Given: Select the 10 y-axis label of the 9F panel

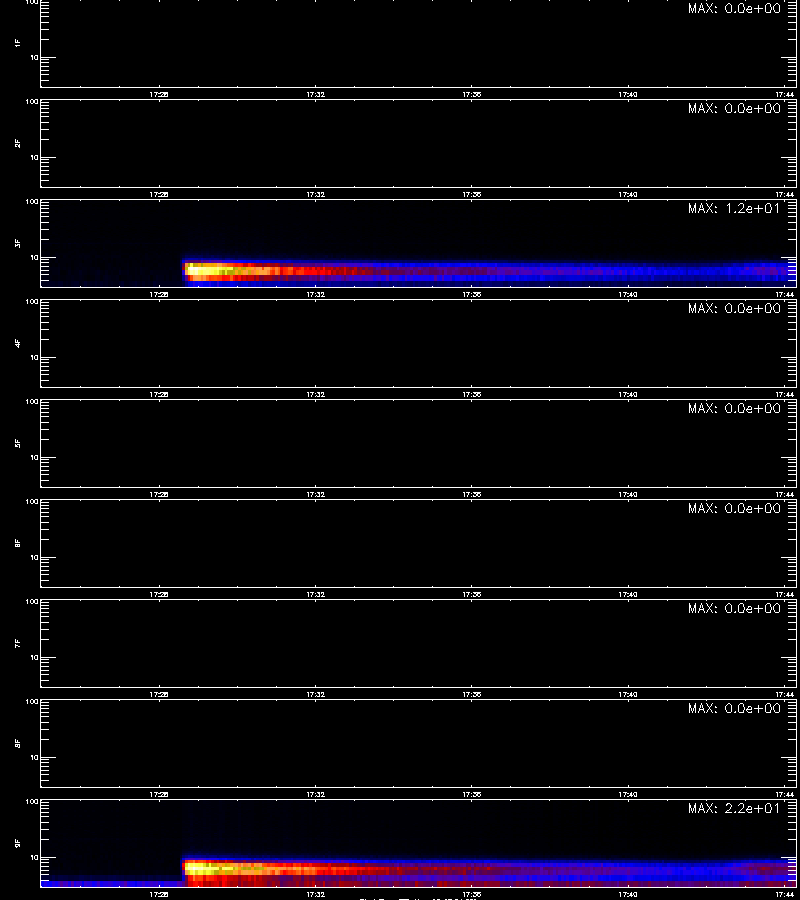Looking at the screenshot, I should coord(34,858).
